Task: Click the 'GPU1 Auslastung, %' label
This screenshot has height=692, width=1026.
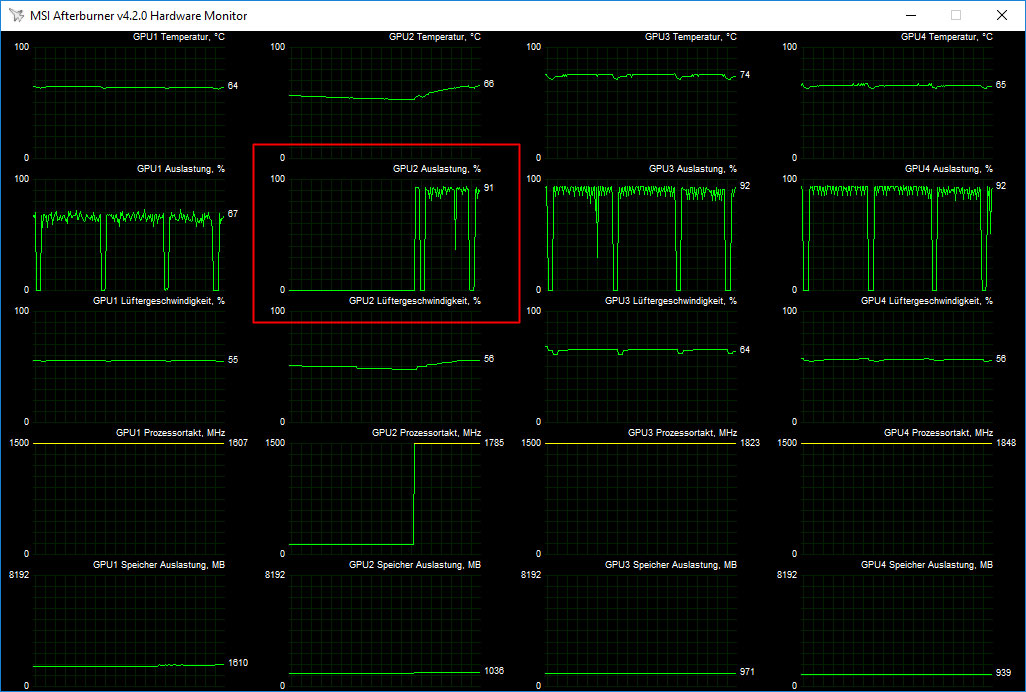Action: click(x=181, y=169)
